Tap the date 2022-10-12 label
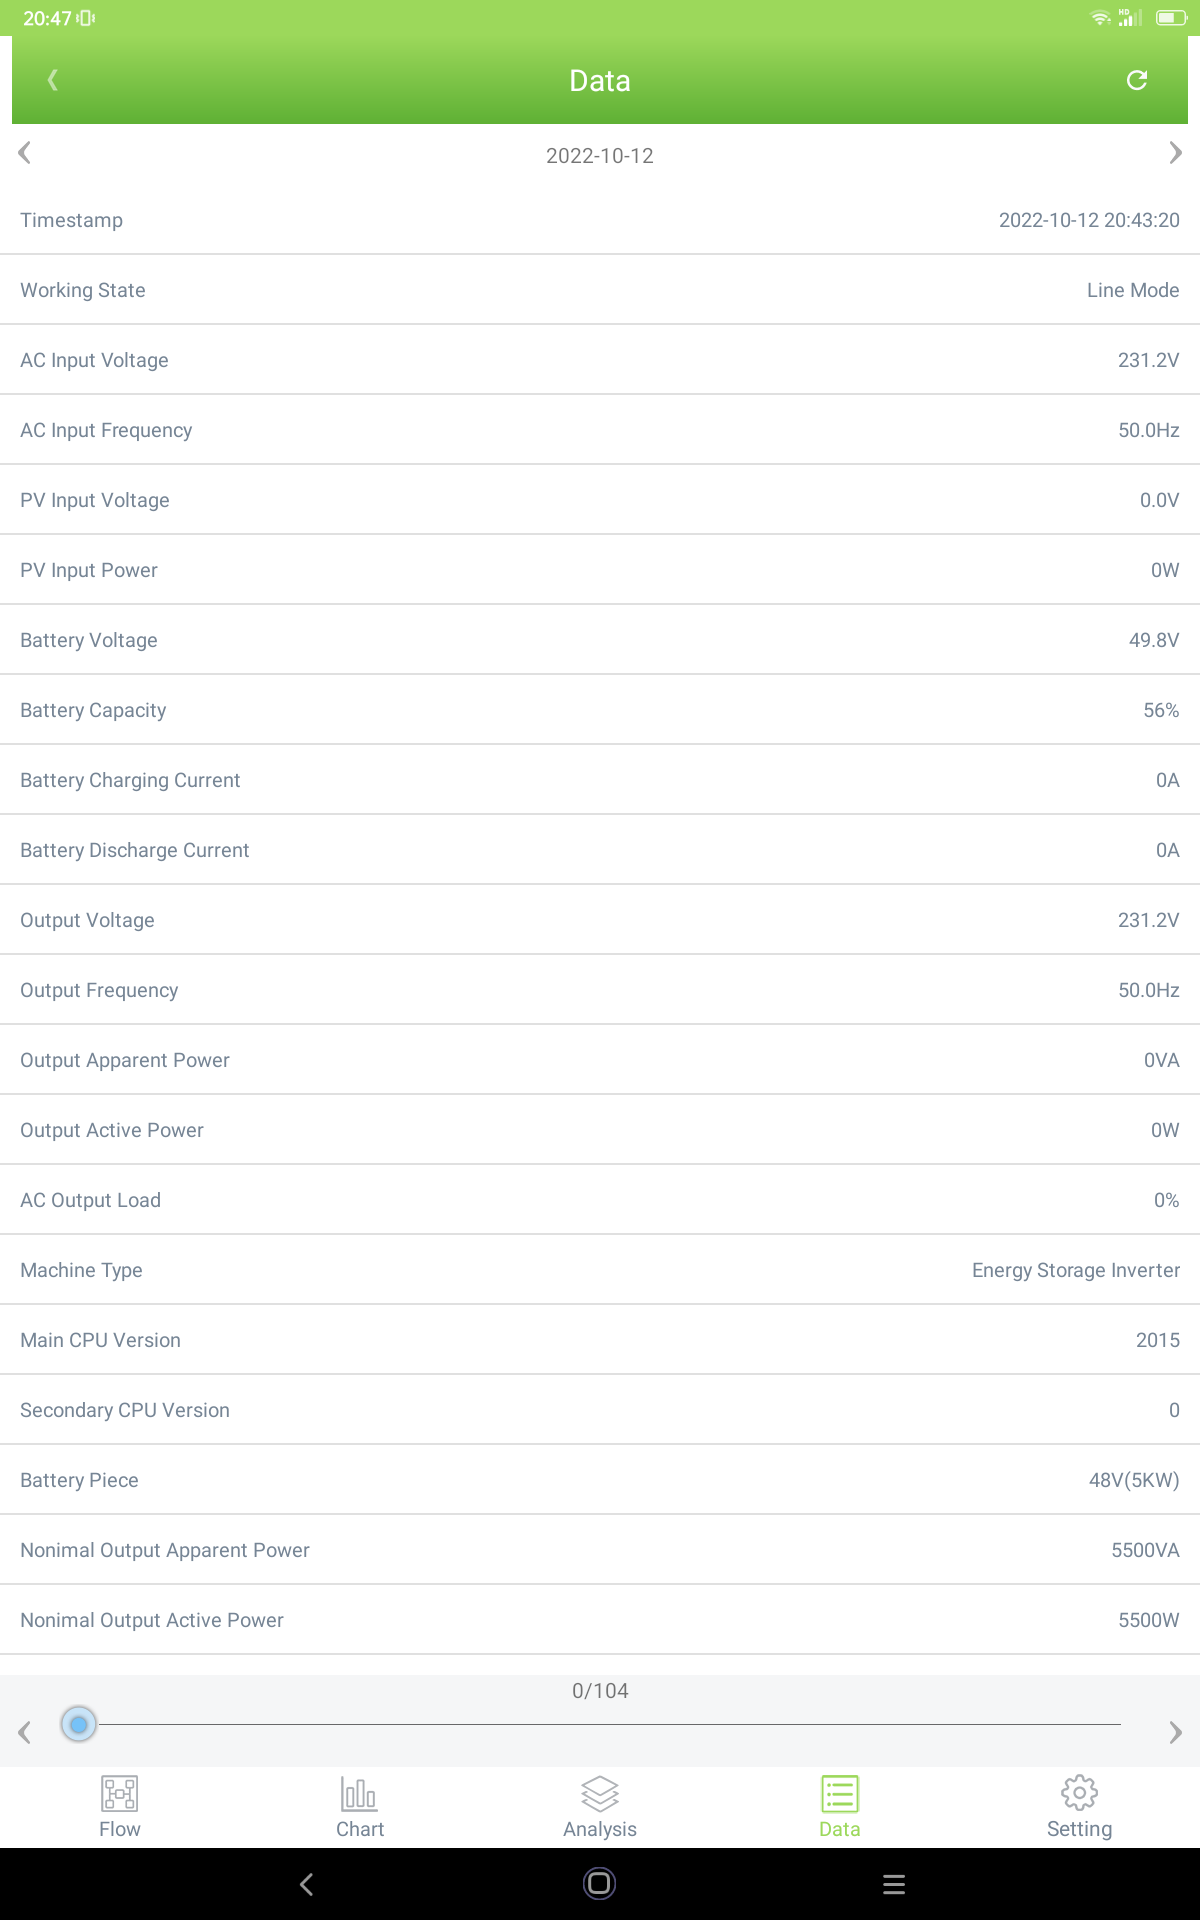Viewport: 1200px width, 1920px height. 600,156
